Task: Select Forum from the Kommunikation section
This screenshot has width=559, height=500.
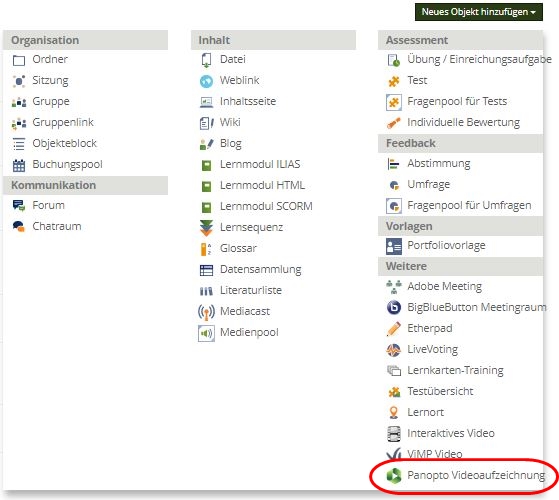Action: [48, 205]
